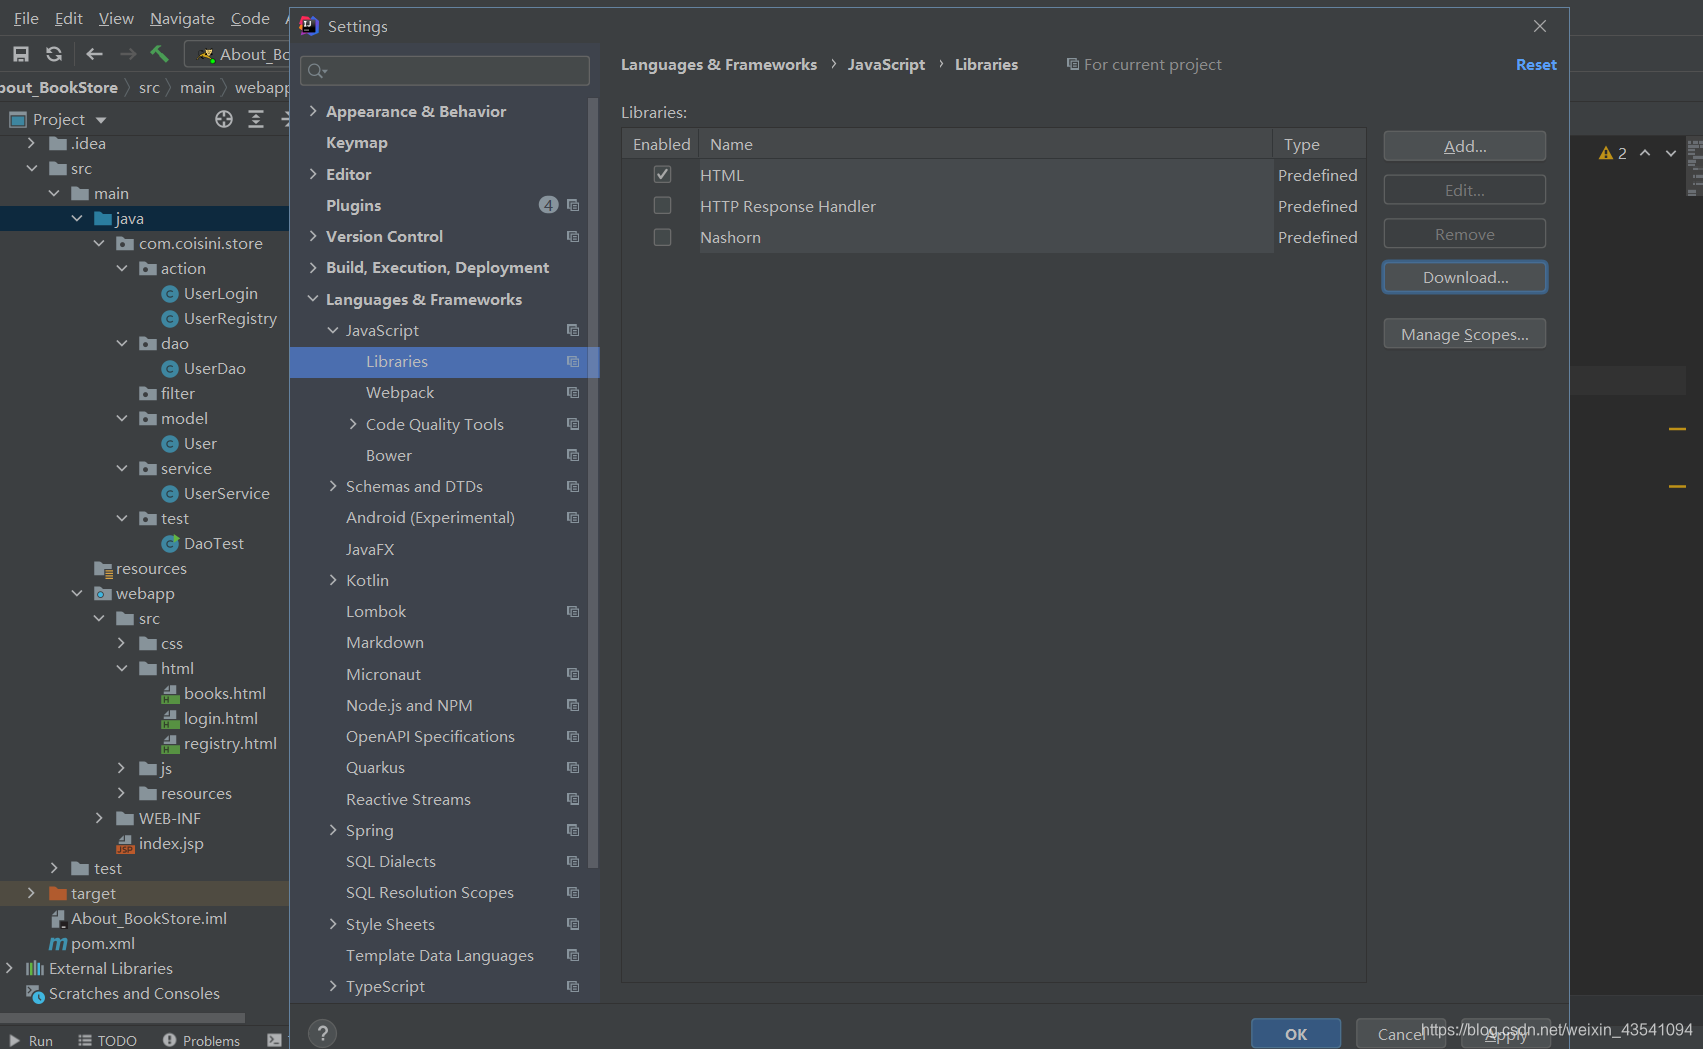Click the previous highlighted error up arrow
The height and width of the screenshot is (1049, 1703).
click(1645, 153)
